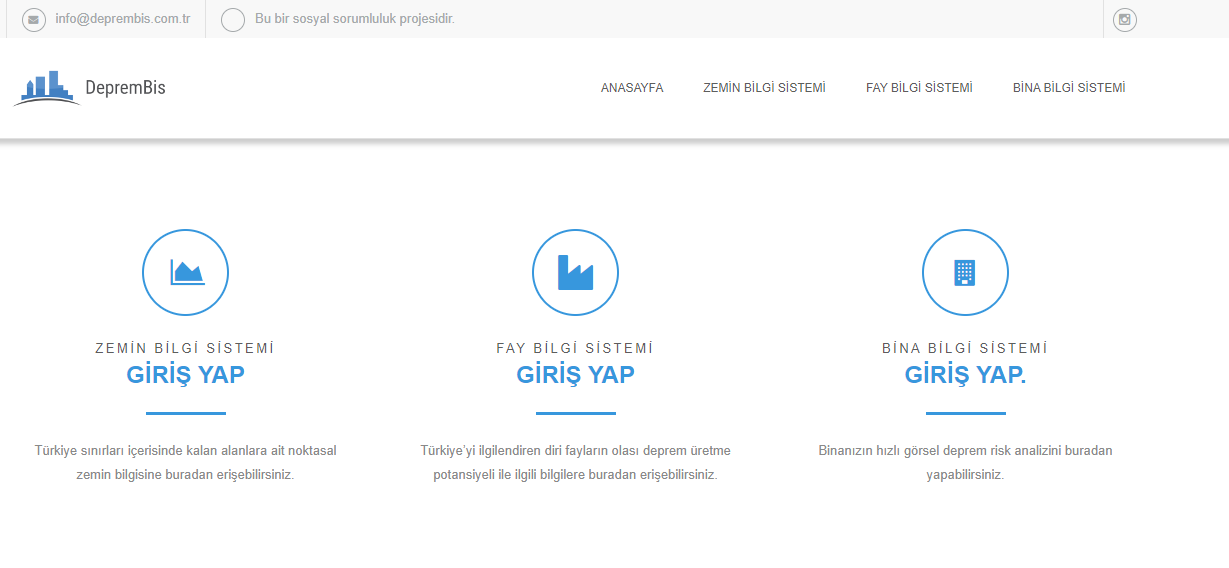Image resolution: width=1229 pixels, height=568 pixels.
Task: Click the DepremBis site name text
Action: 125,88
